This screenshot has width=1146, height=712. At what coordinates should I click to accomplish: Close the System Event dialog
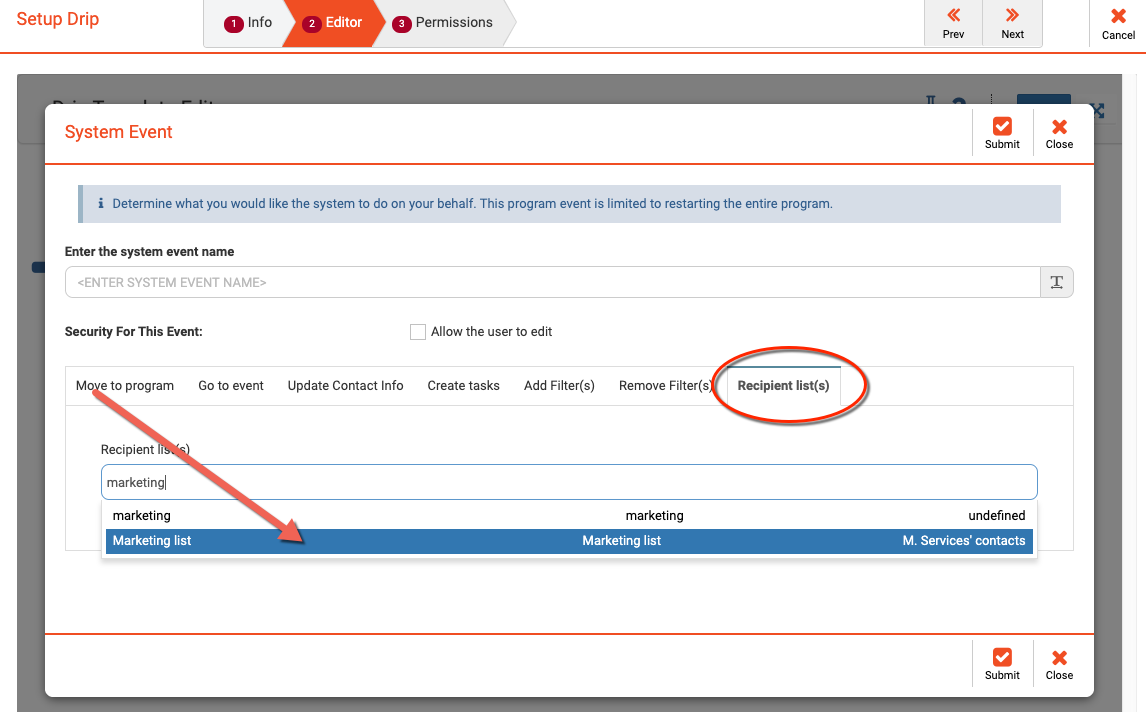pos(1058,132)
